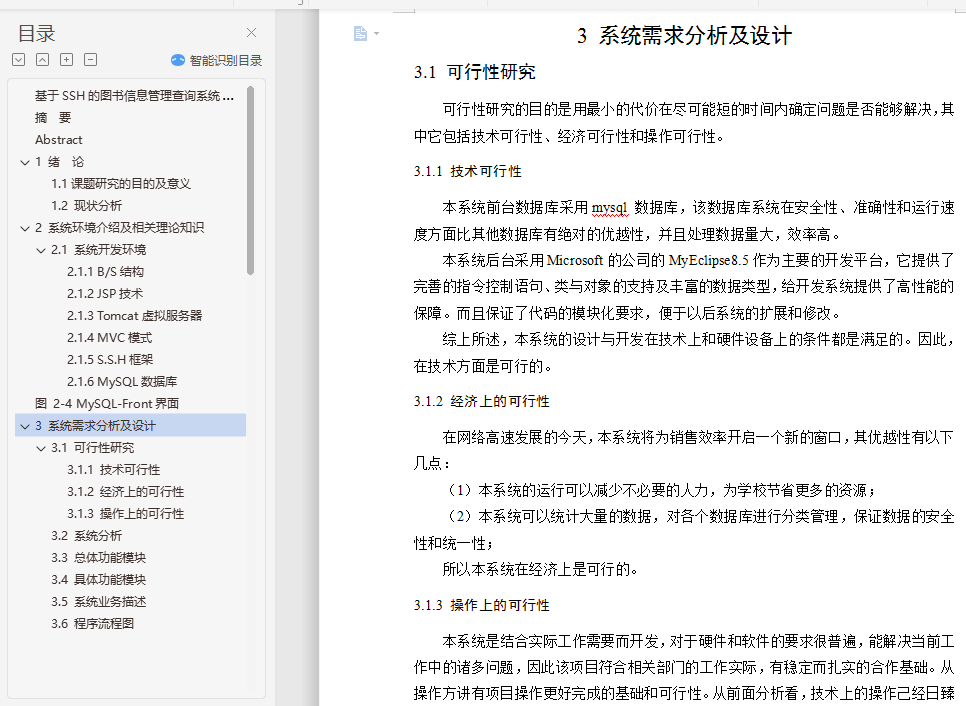Image resolution: width=966 pixels, height=706 pixels.
Task: Jump to the '摘 要' heading
Action: [x=53, y=118]
